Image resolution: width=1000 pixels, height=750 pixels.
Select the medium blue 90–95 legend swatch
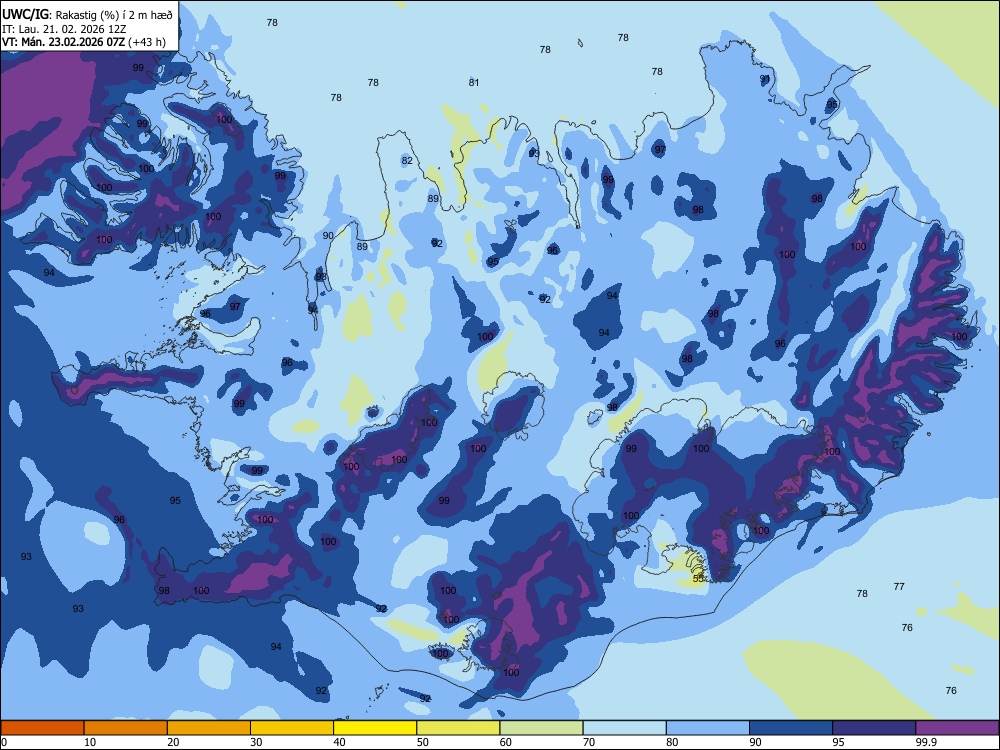coord(791,728)
